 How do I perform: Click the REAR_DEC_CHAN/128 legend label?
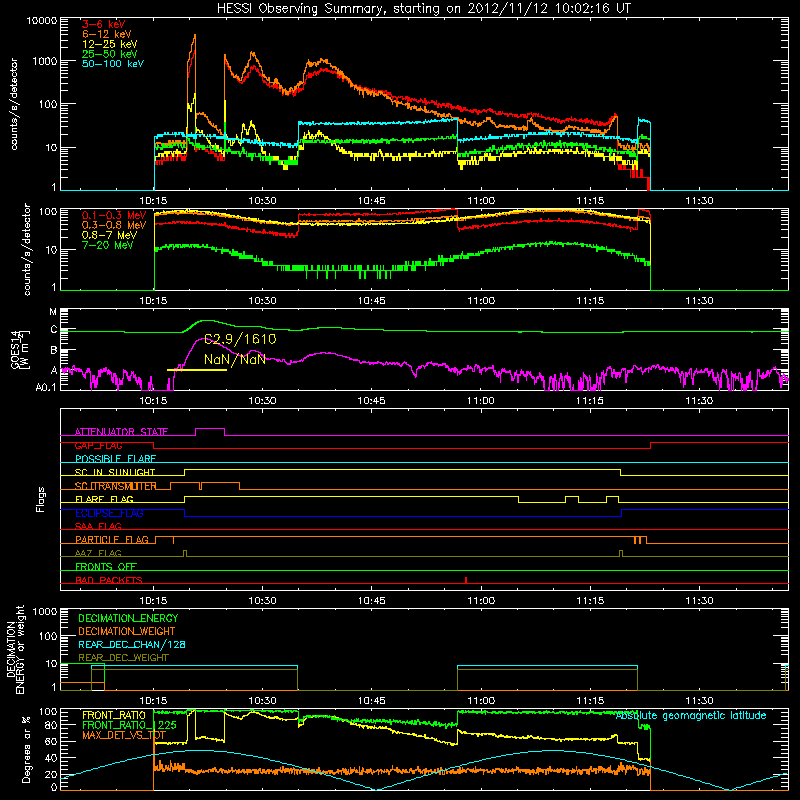click(x=132, y=645)
